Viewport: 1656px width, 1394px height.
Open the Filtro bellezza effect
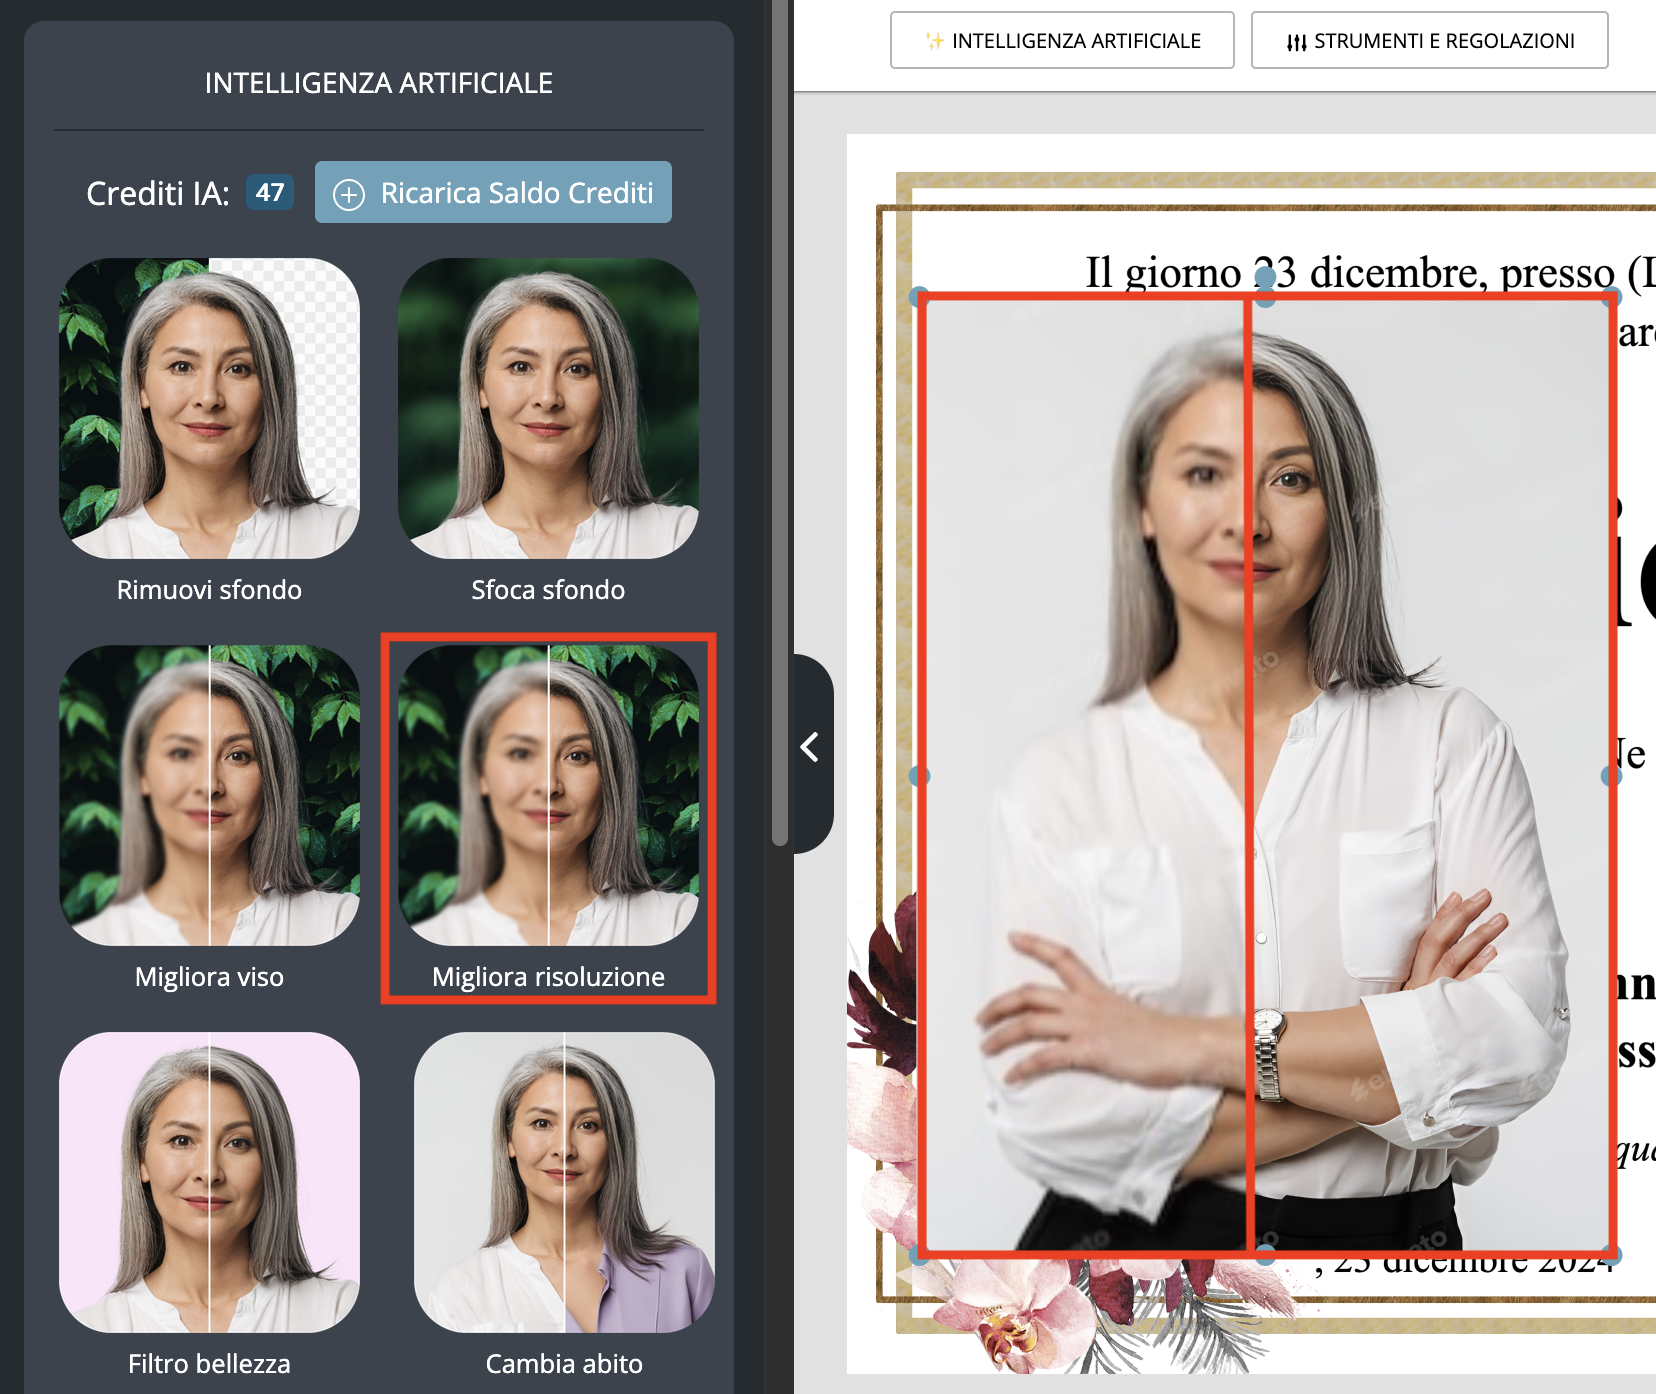pos(209,1182)
